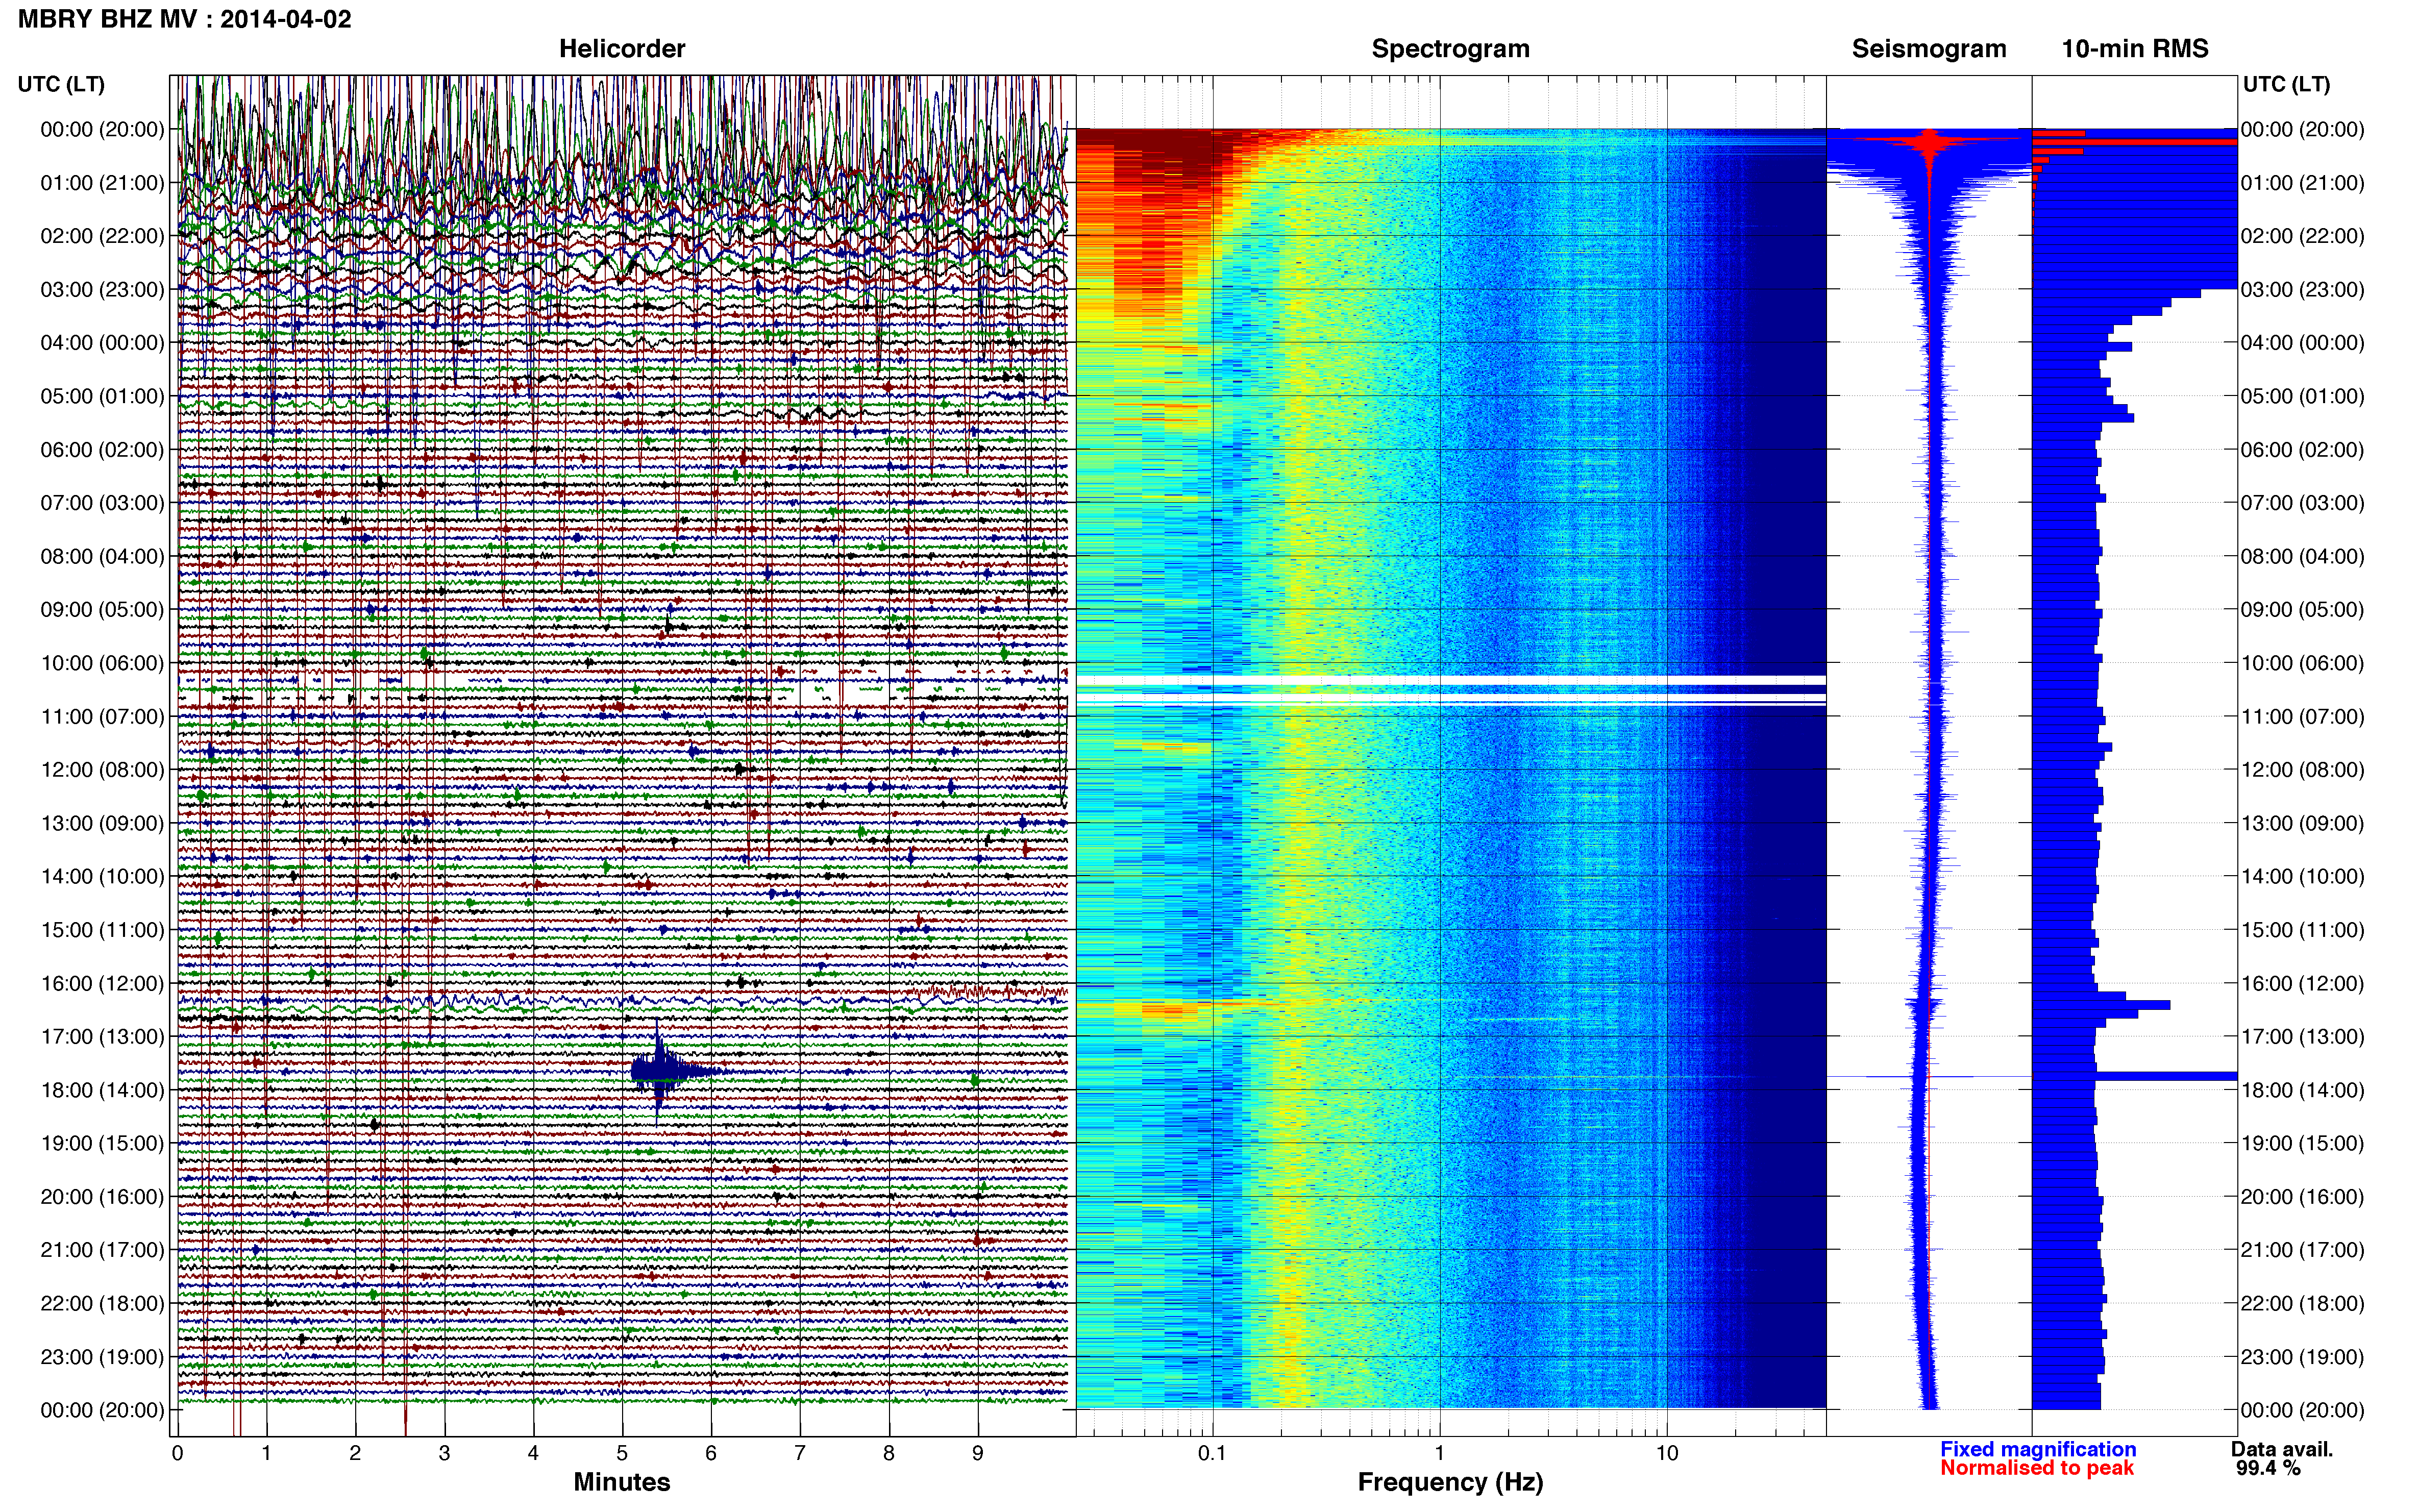The image size is (2419, 1512).
Task: Click the 'Data avail.' label
Action: coord(2282,1449)
